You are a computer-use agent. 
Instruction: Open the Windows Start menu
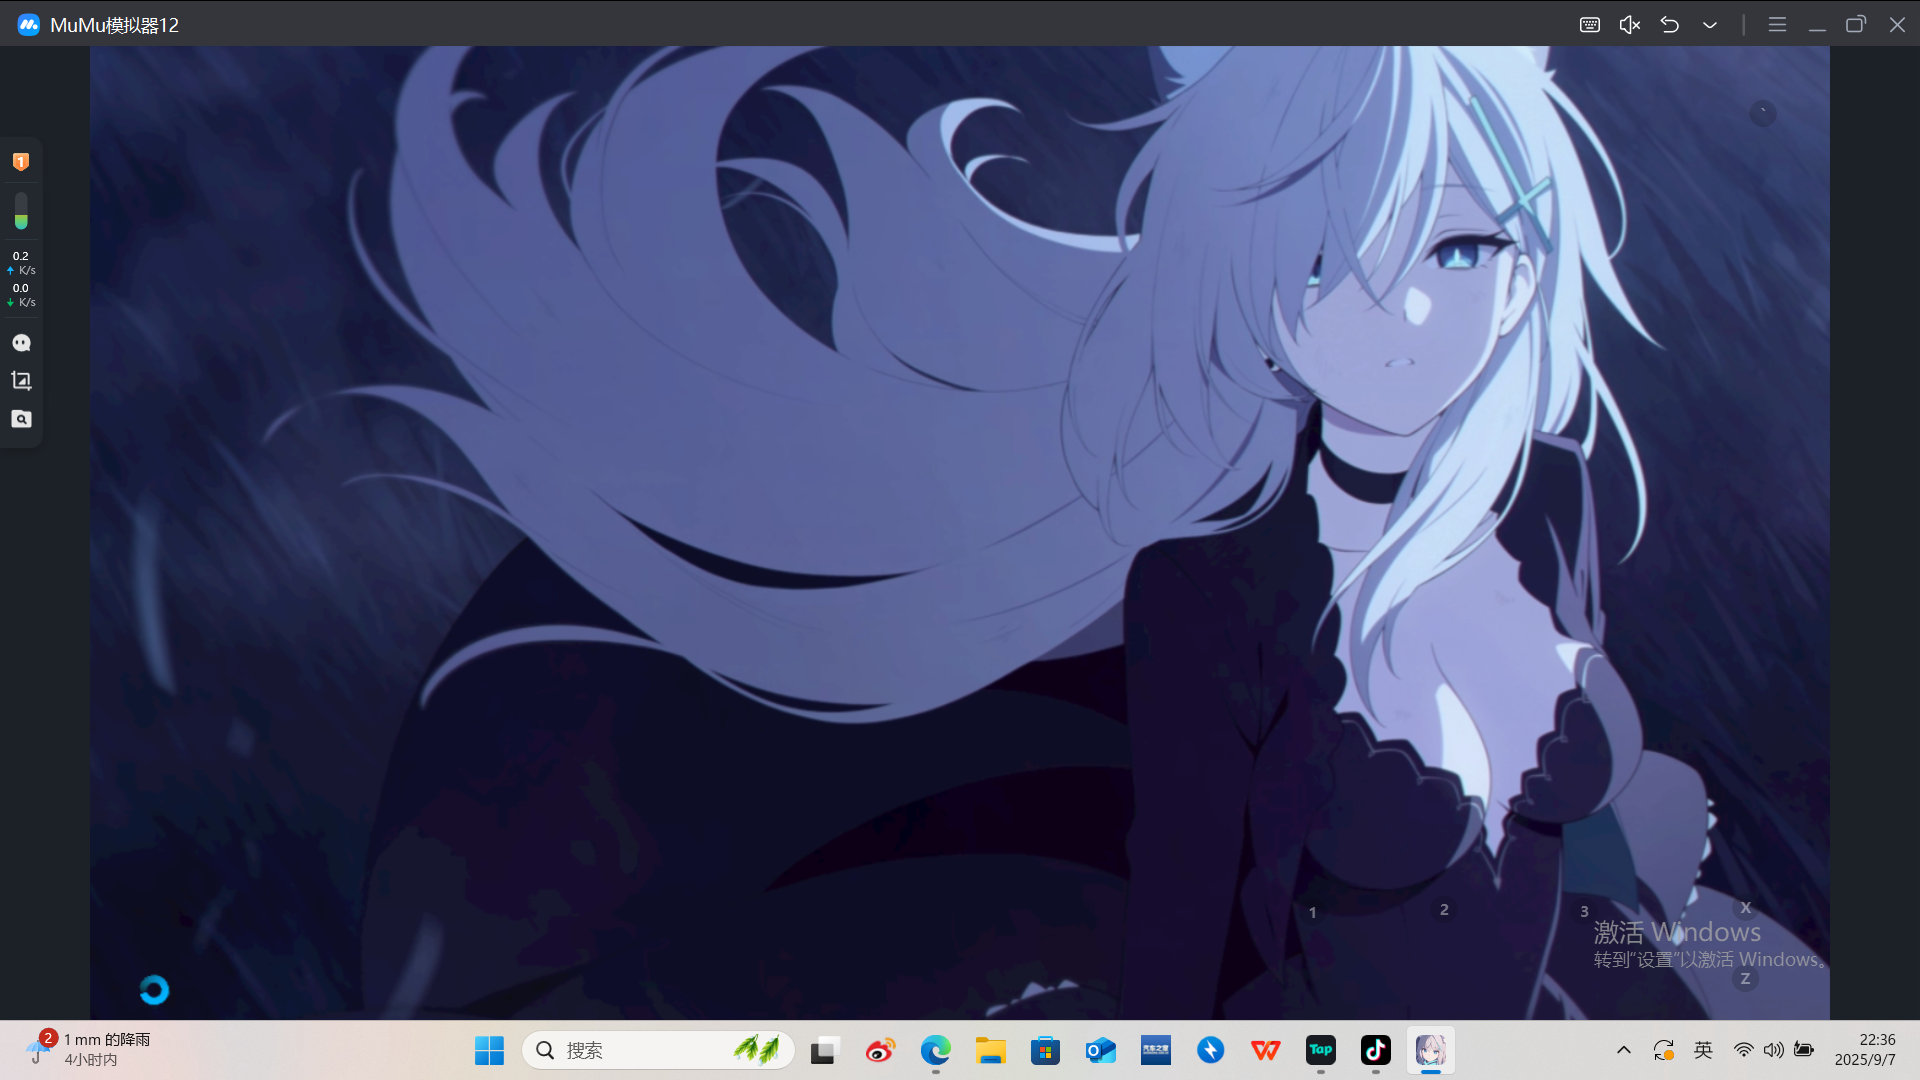click(x=489, y=1050)
